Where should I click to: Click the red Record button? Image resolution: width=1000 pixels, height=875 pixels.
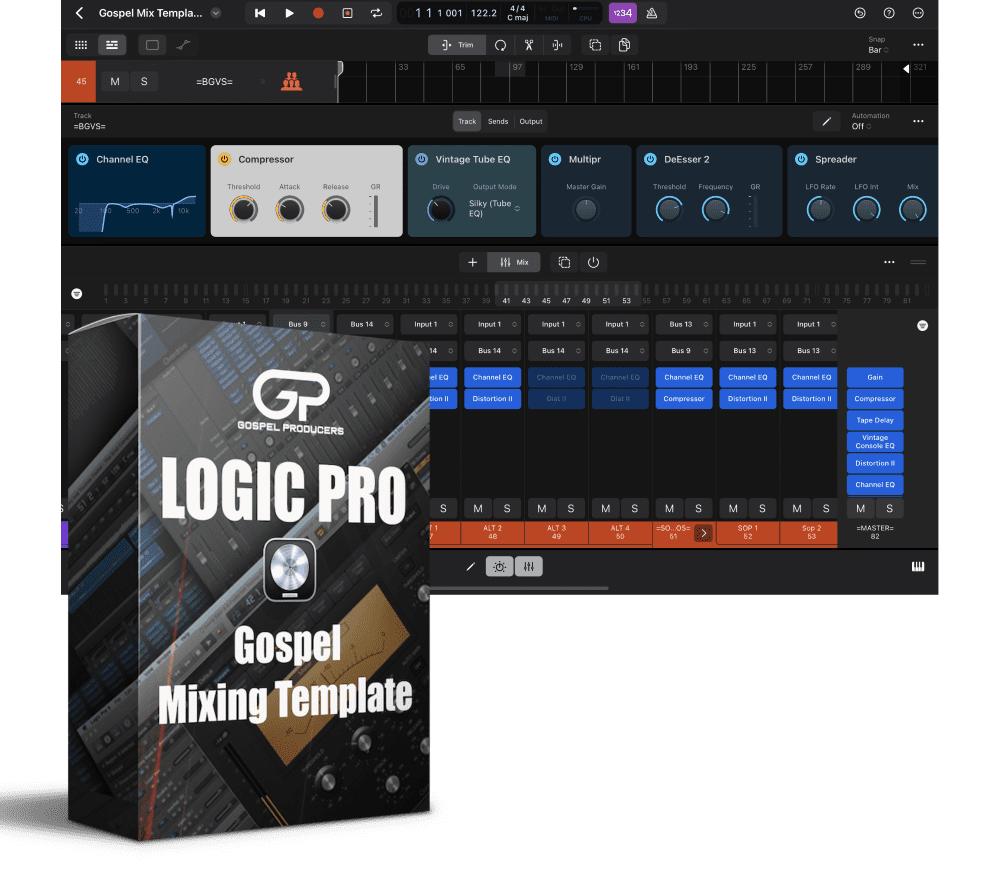click(318, 13)
